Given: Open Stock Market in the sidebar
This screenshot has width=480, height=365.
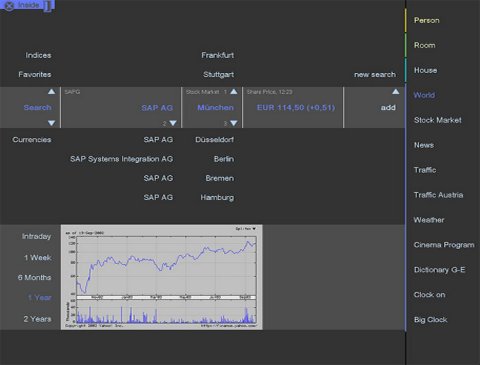Looking at the screenshot, I should (438, 120).
